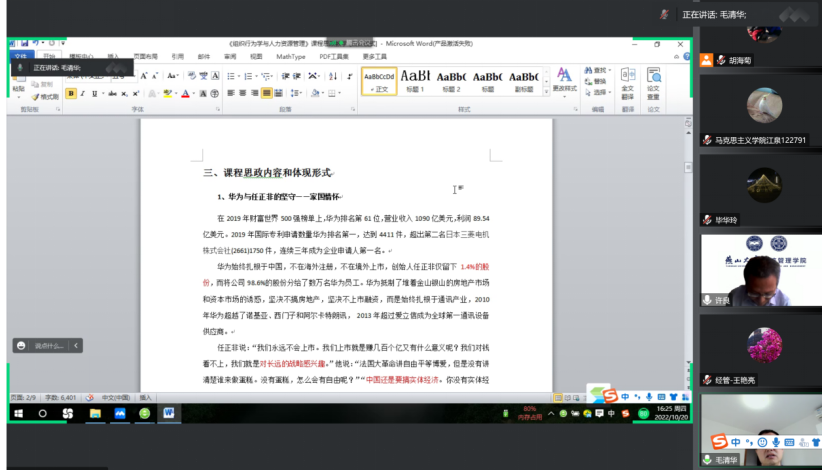Expand the styles gallery list

(x=545, y=91)
